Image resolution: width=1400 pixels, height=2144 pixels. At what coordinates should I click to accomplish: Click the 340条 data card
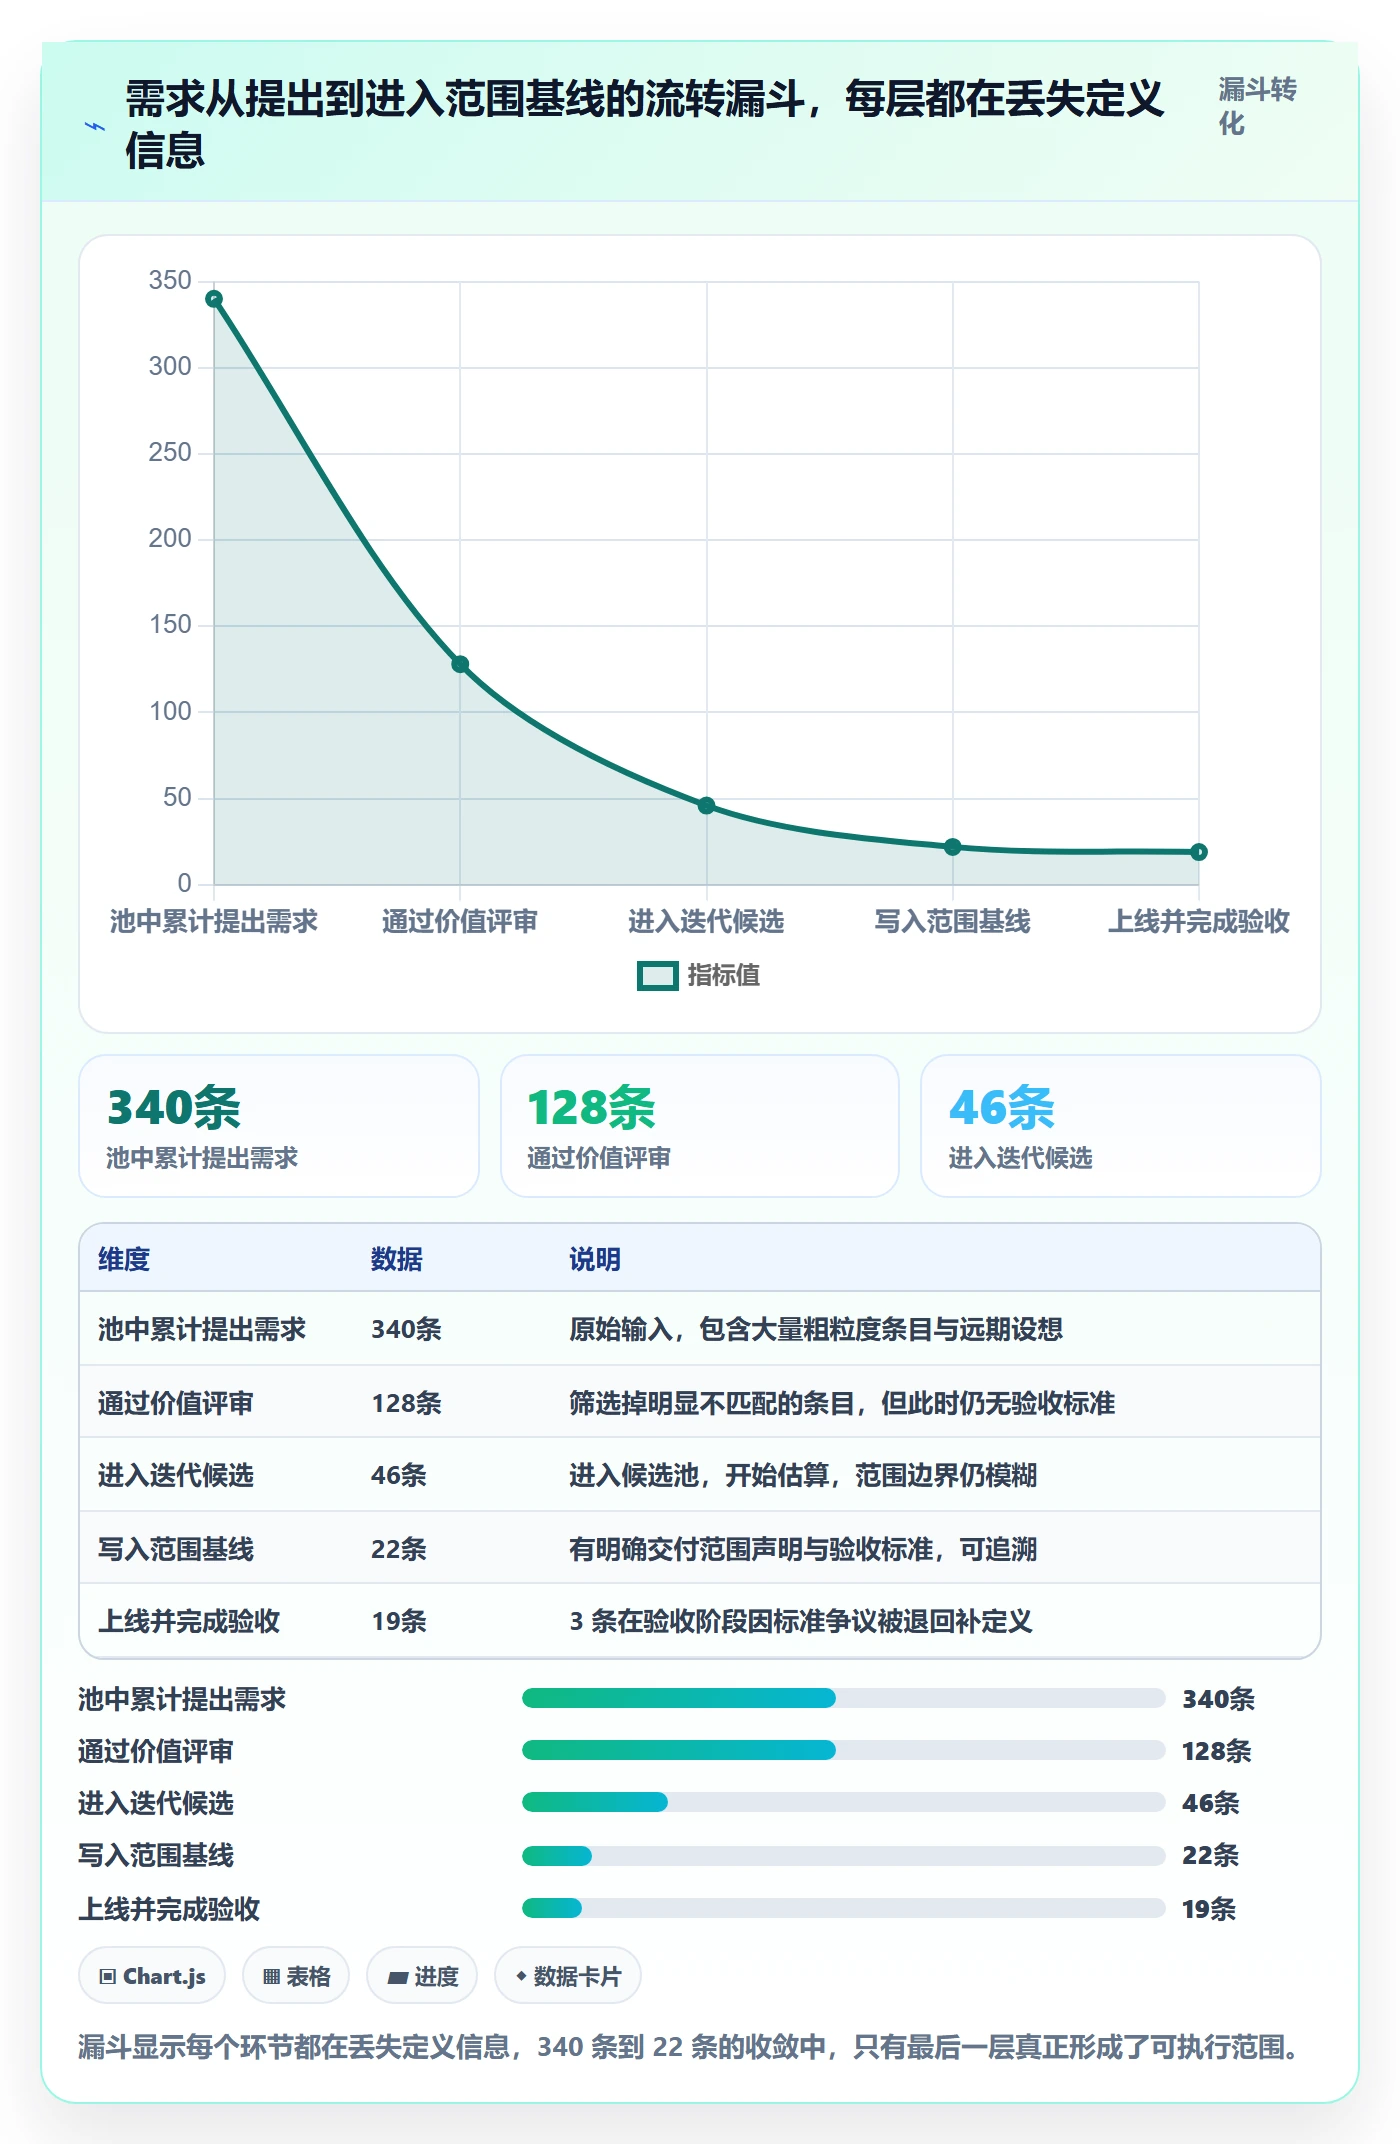click(x=279, y=1126)
